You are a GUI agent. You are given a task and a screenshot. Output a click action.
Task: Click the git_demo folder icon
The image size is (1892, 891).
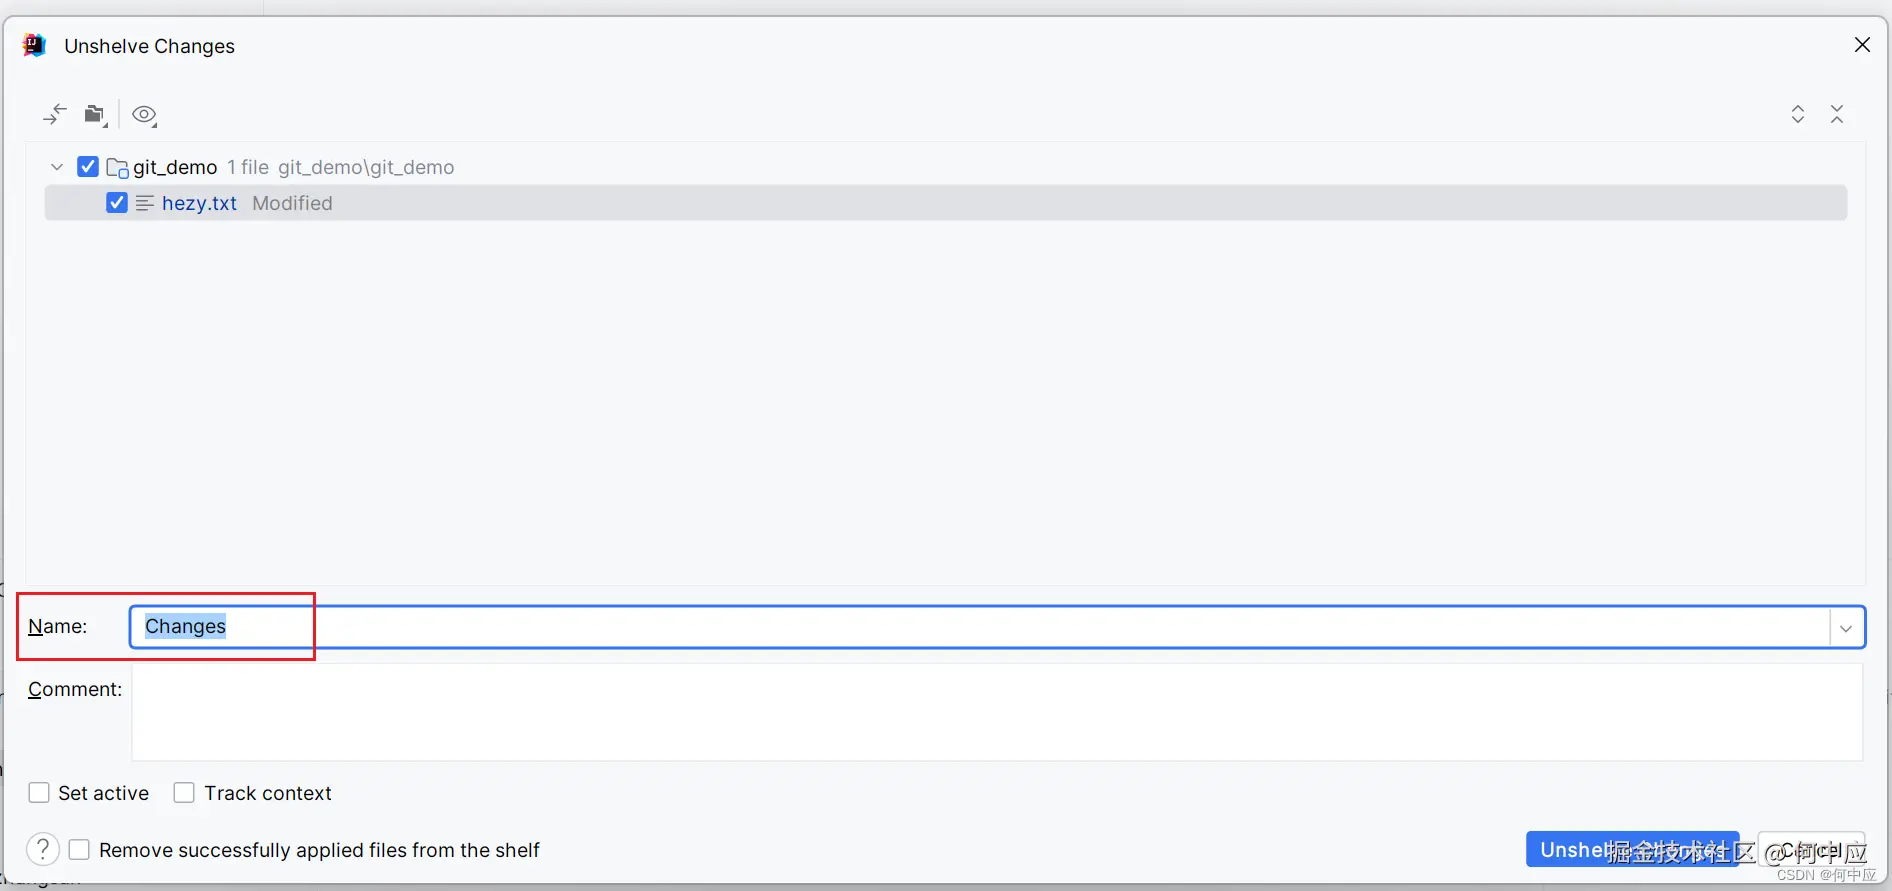coord(117,168)
